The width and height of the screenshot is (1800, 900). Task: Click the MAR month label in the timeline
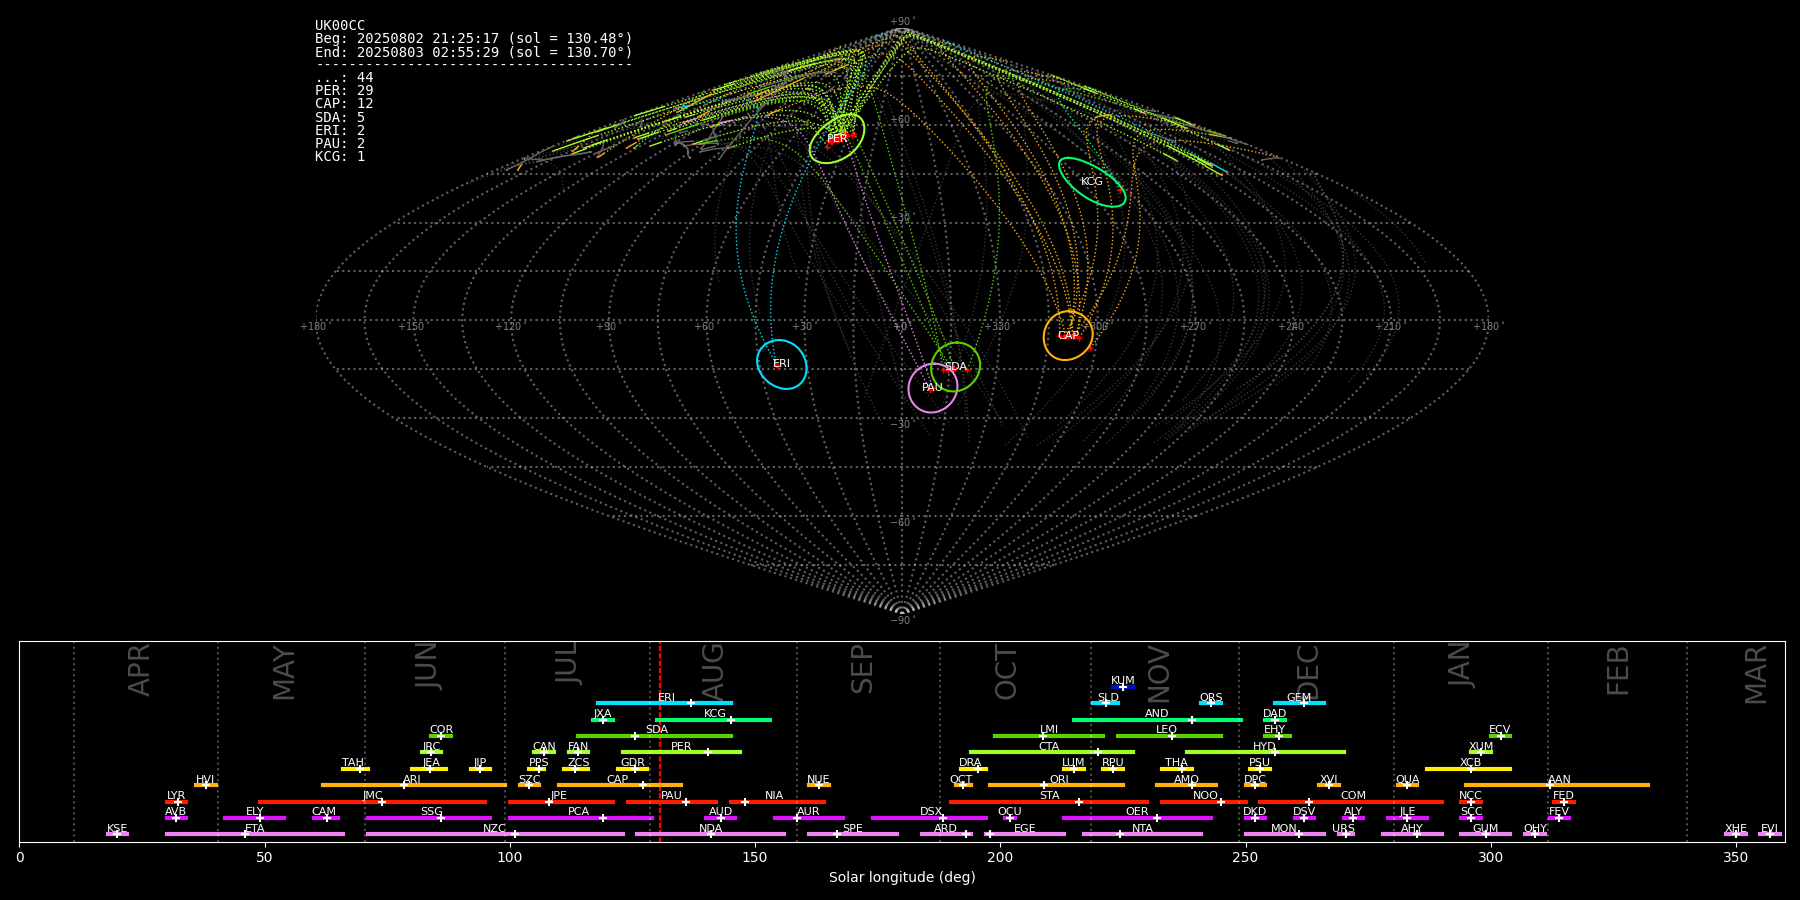pos(1756,675)
